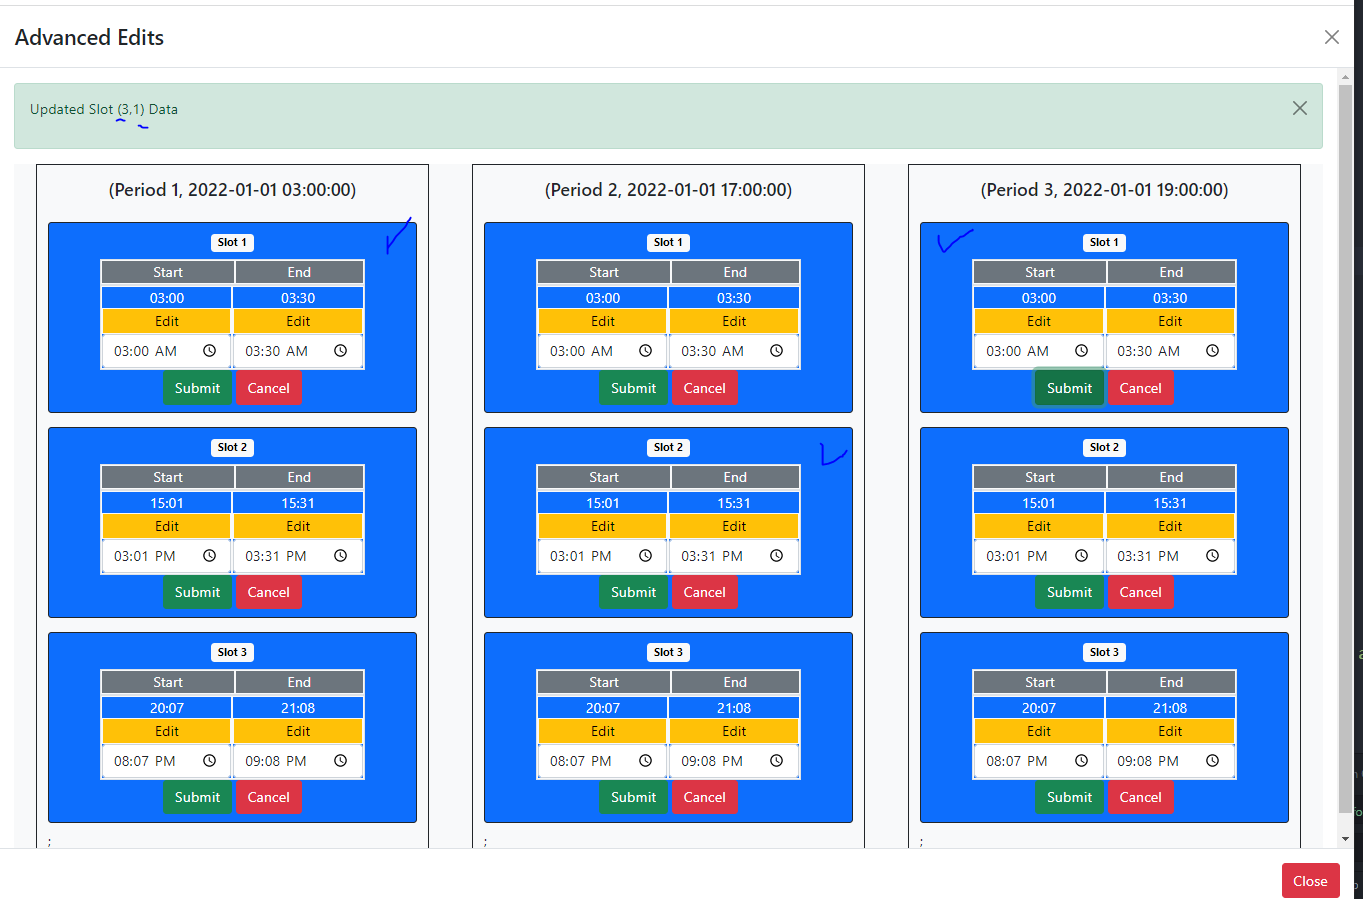The height and width of the screenshot is (899, 1363).
Task: Focus Period 3 Slot 3 end time field
Action: [1170, 761]
